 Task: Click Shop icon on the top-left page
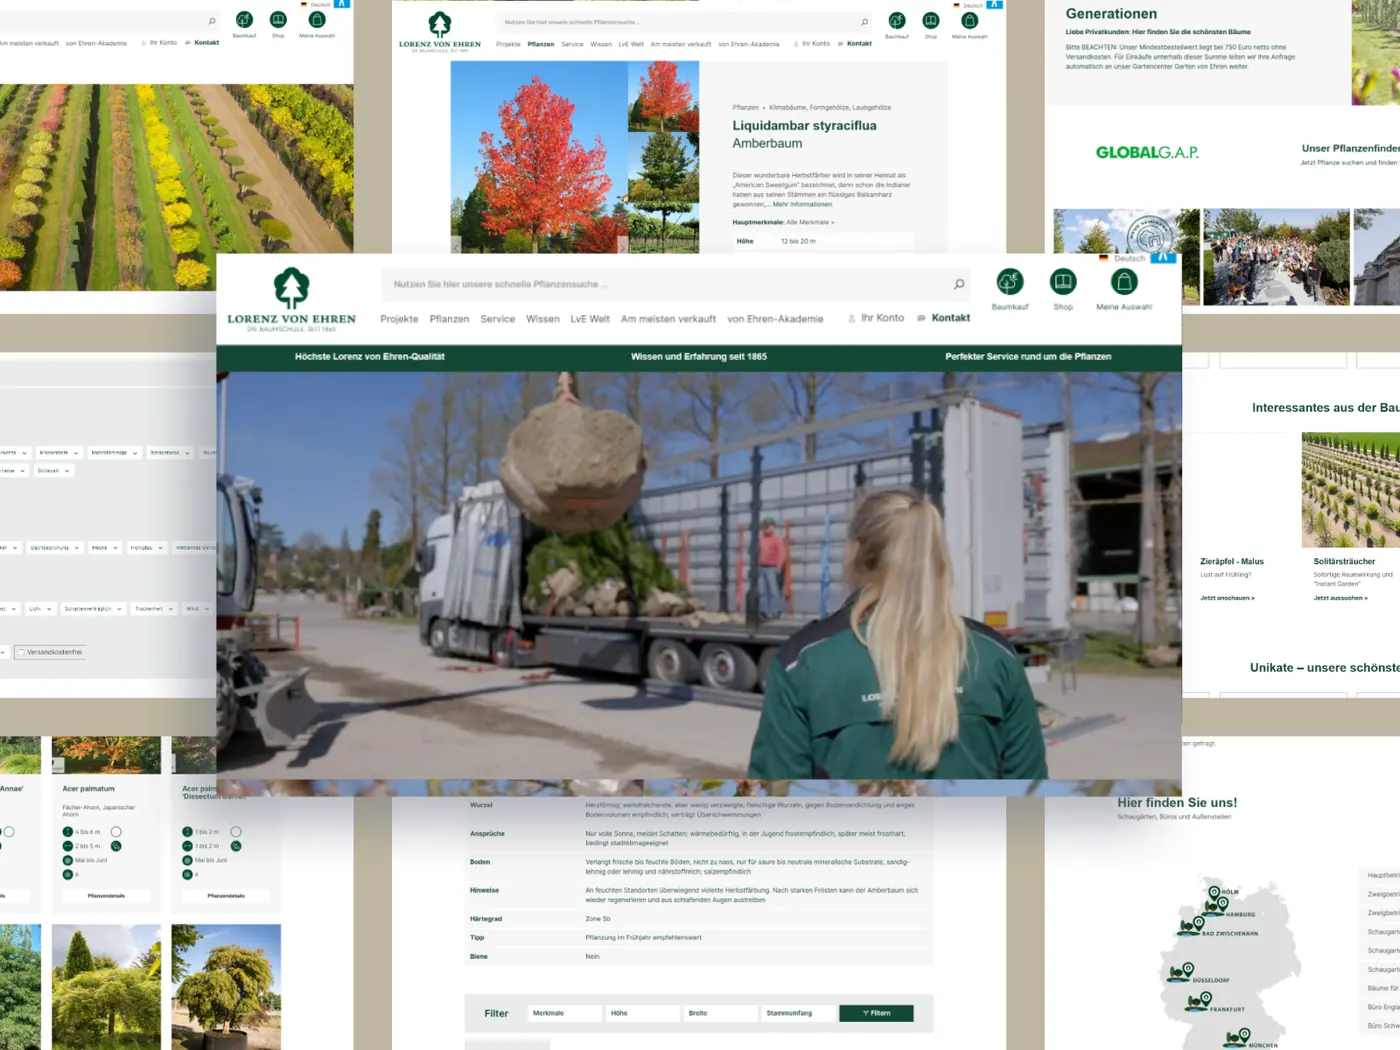[278, 20]
